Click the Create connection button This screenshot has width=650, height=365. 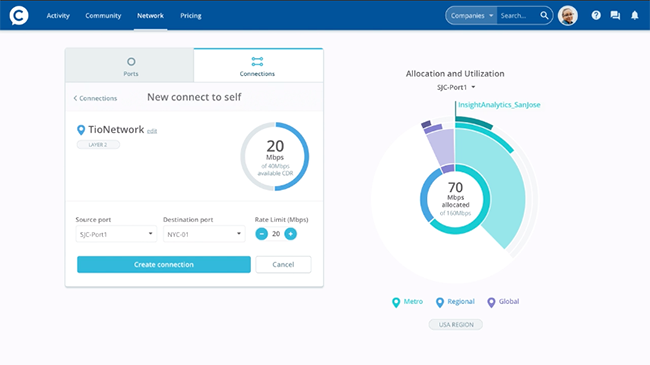pos(164,265)
